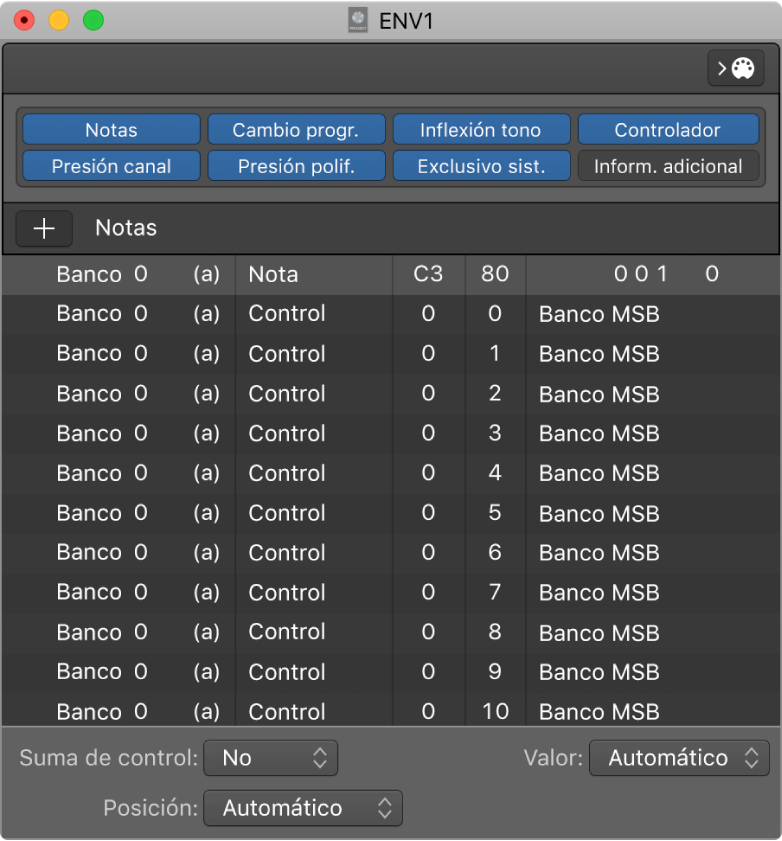Select the Control row with value 5
This screenshot has height=841, width=782.
click(x=287, y=513)
